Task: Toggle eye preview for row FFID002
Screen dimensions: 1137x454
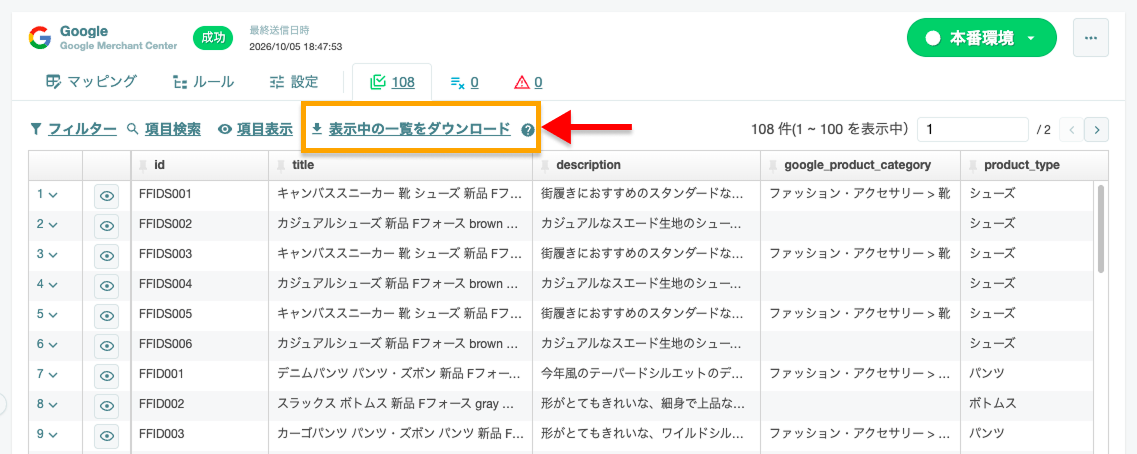Action: pos(107,405)
